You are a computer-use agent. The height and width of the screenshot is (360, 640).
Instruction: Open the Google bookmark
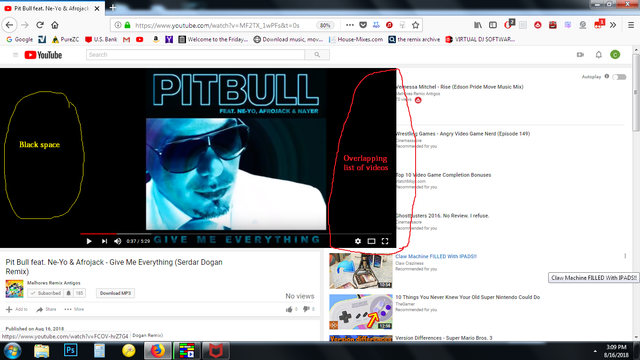pos(20,40)
